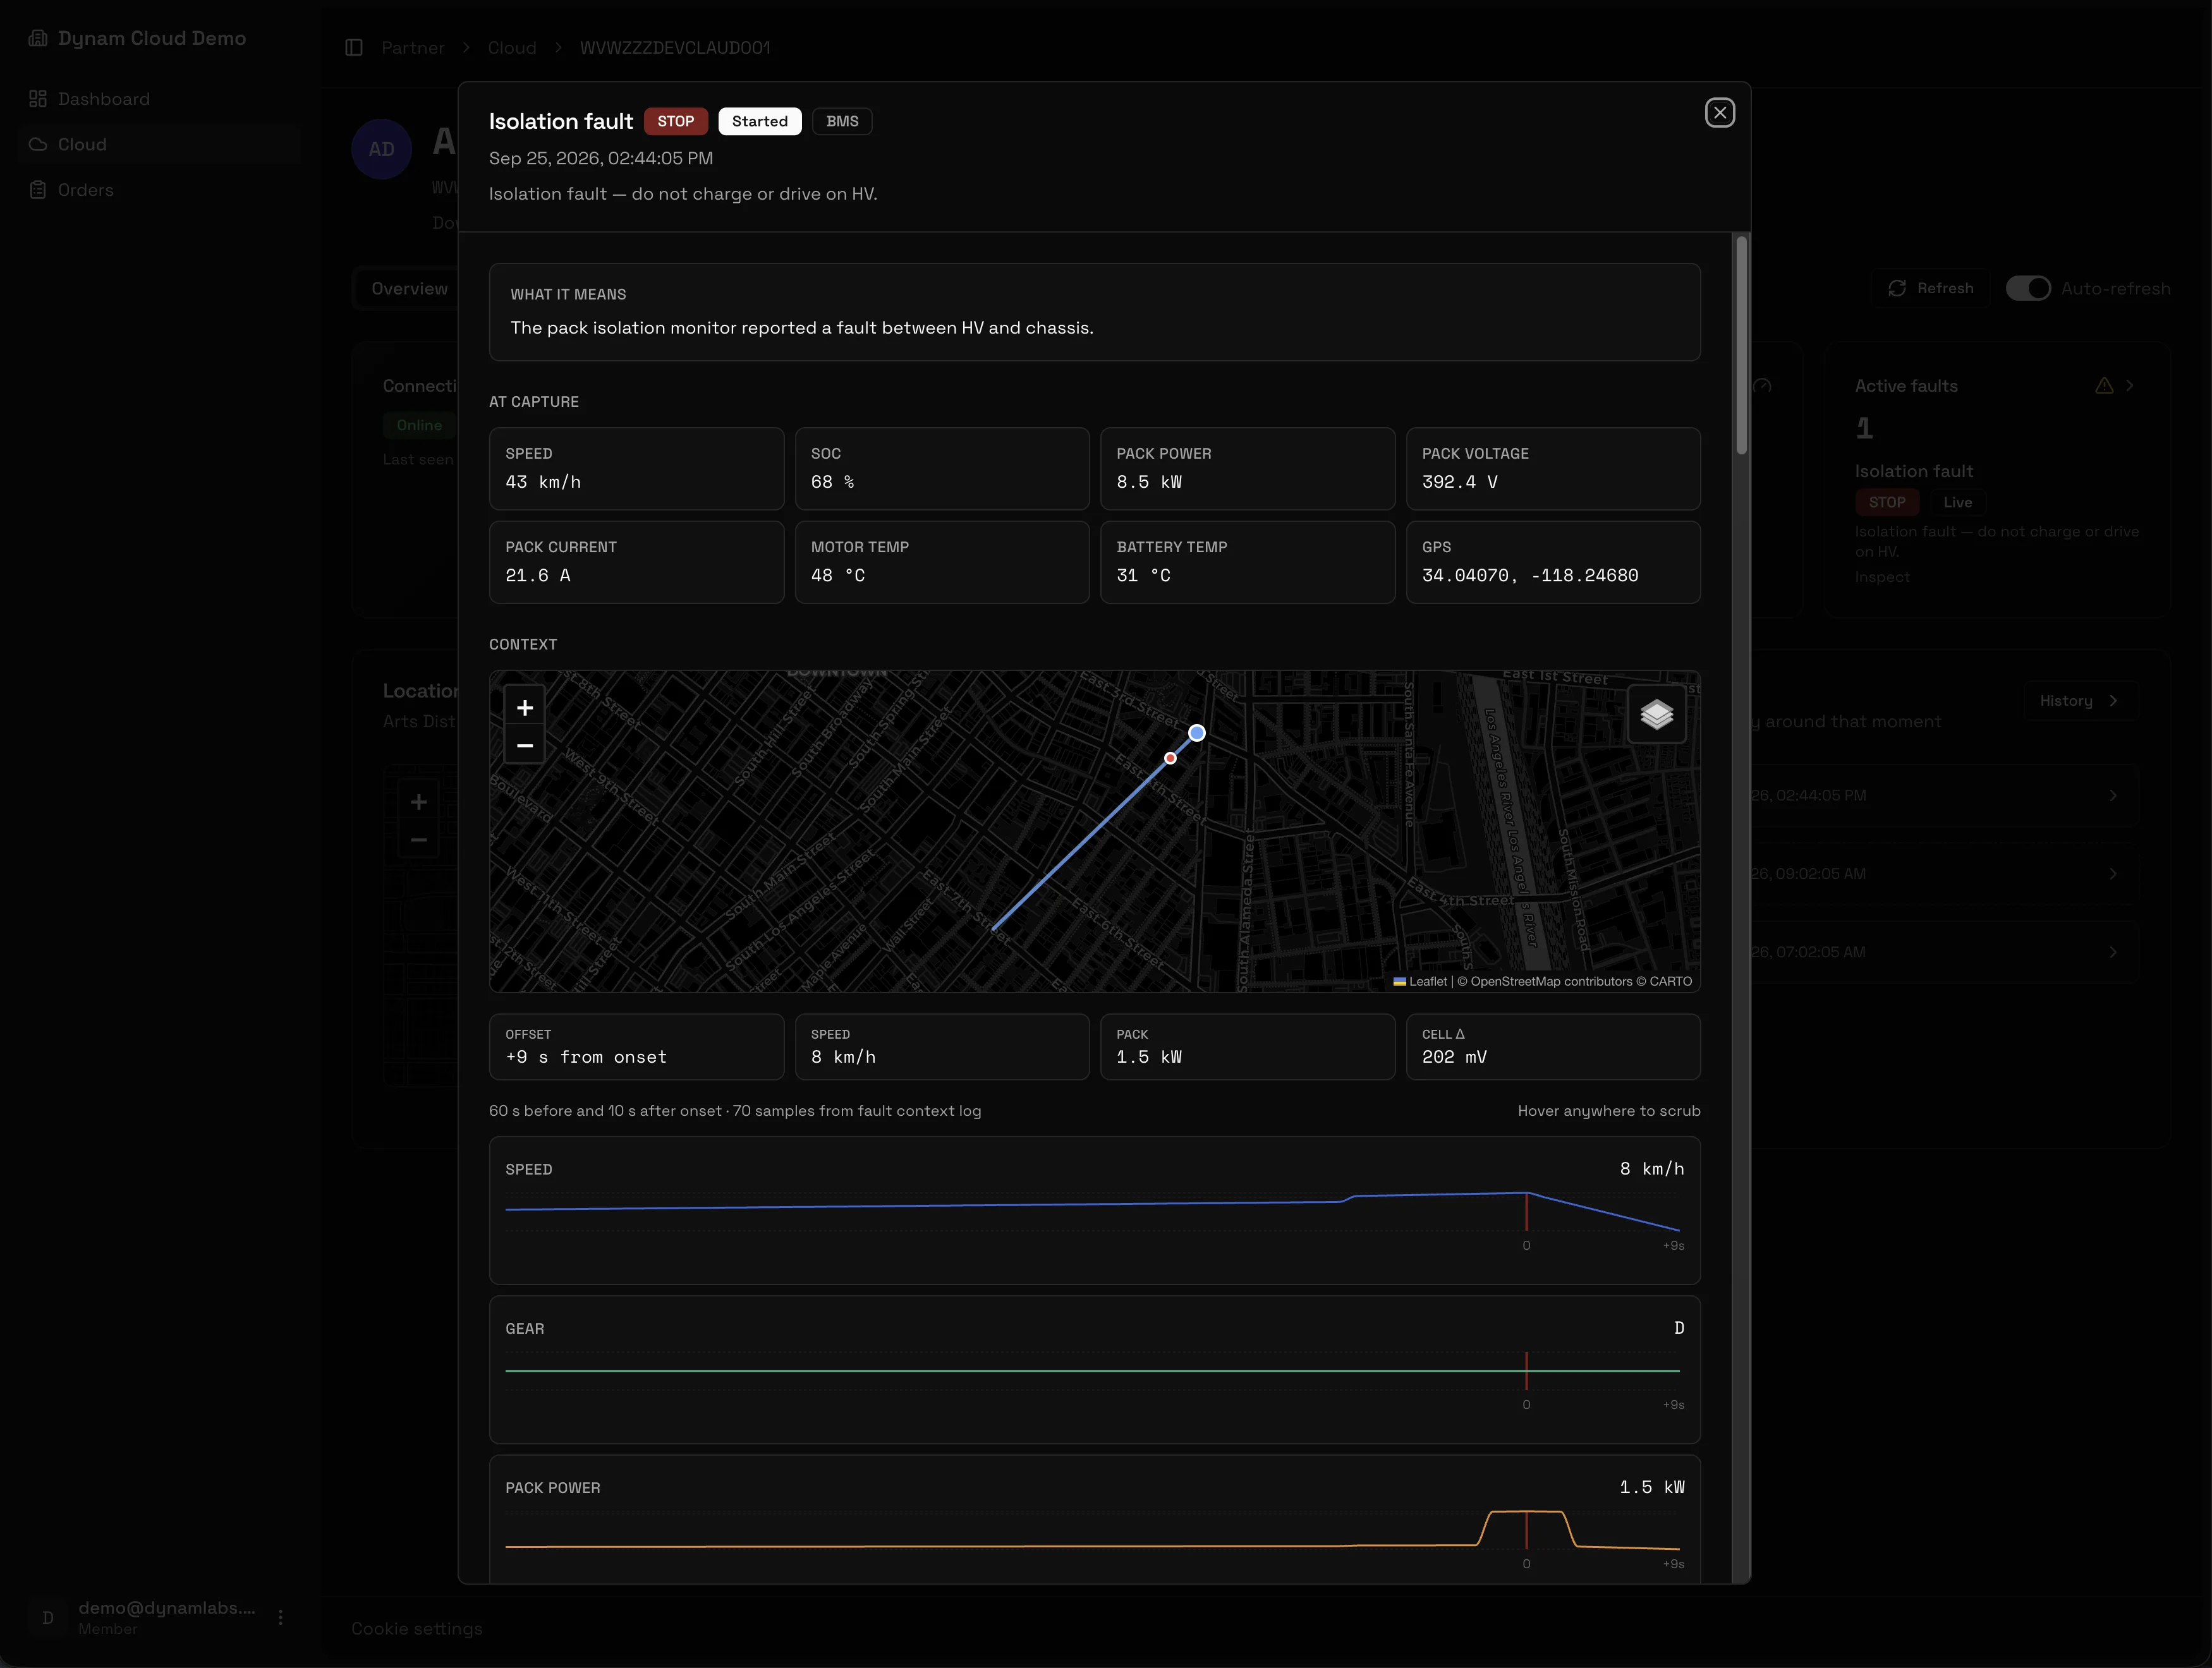
Task: Zoom out on the context map
Action: 524,746
